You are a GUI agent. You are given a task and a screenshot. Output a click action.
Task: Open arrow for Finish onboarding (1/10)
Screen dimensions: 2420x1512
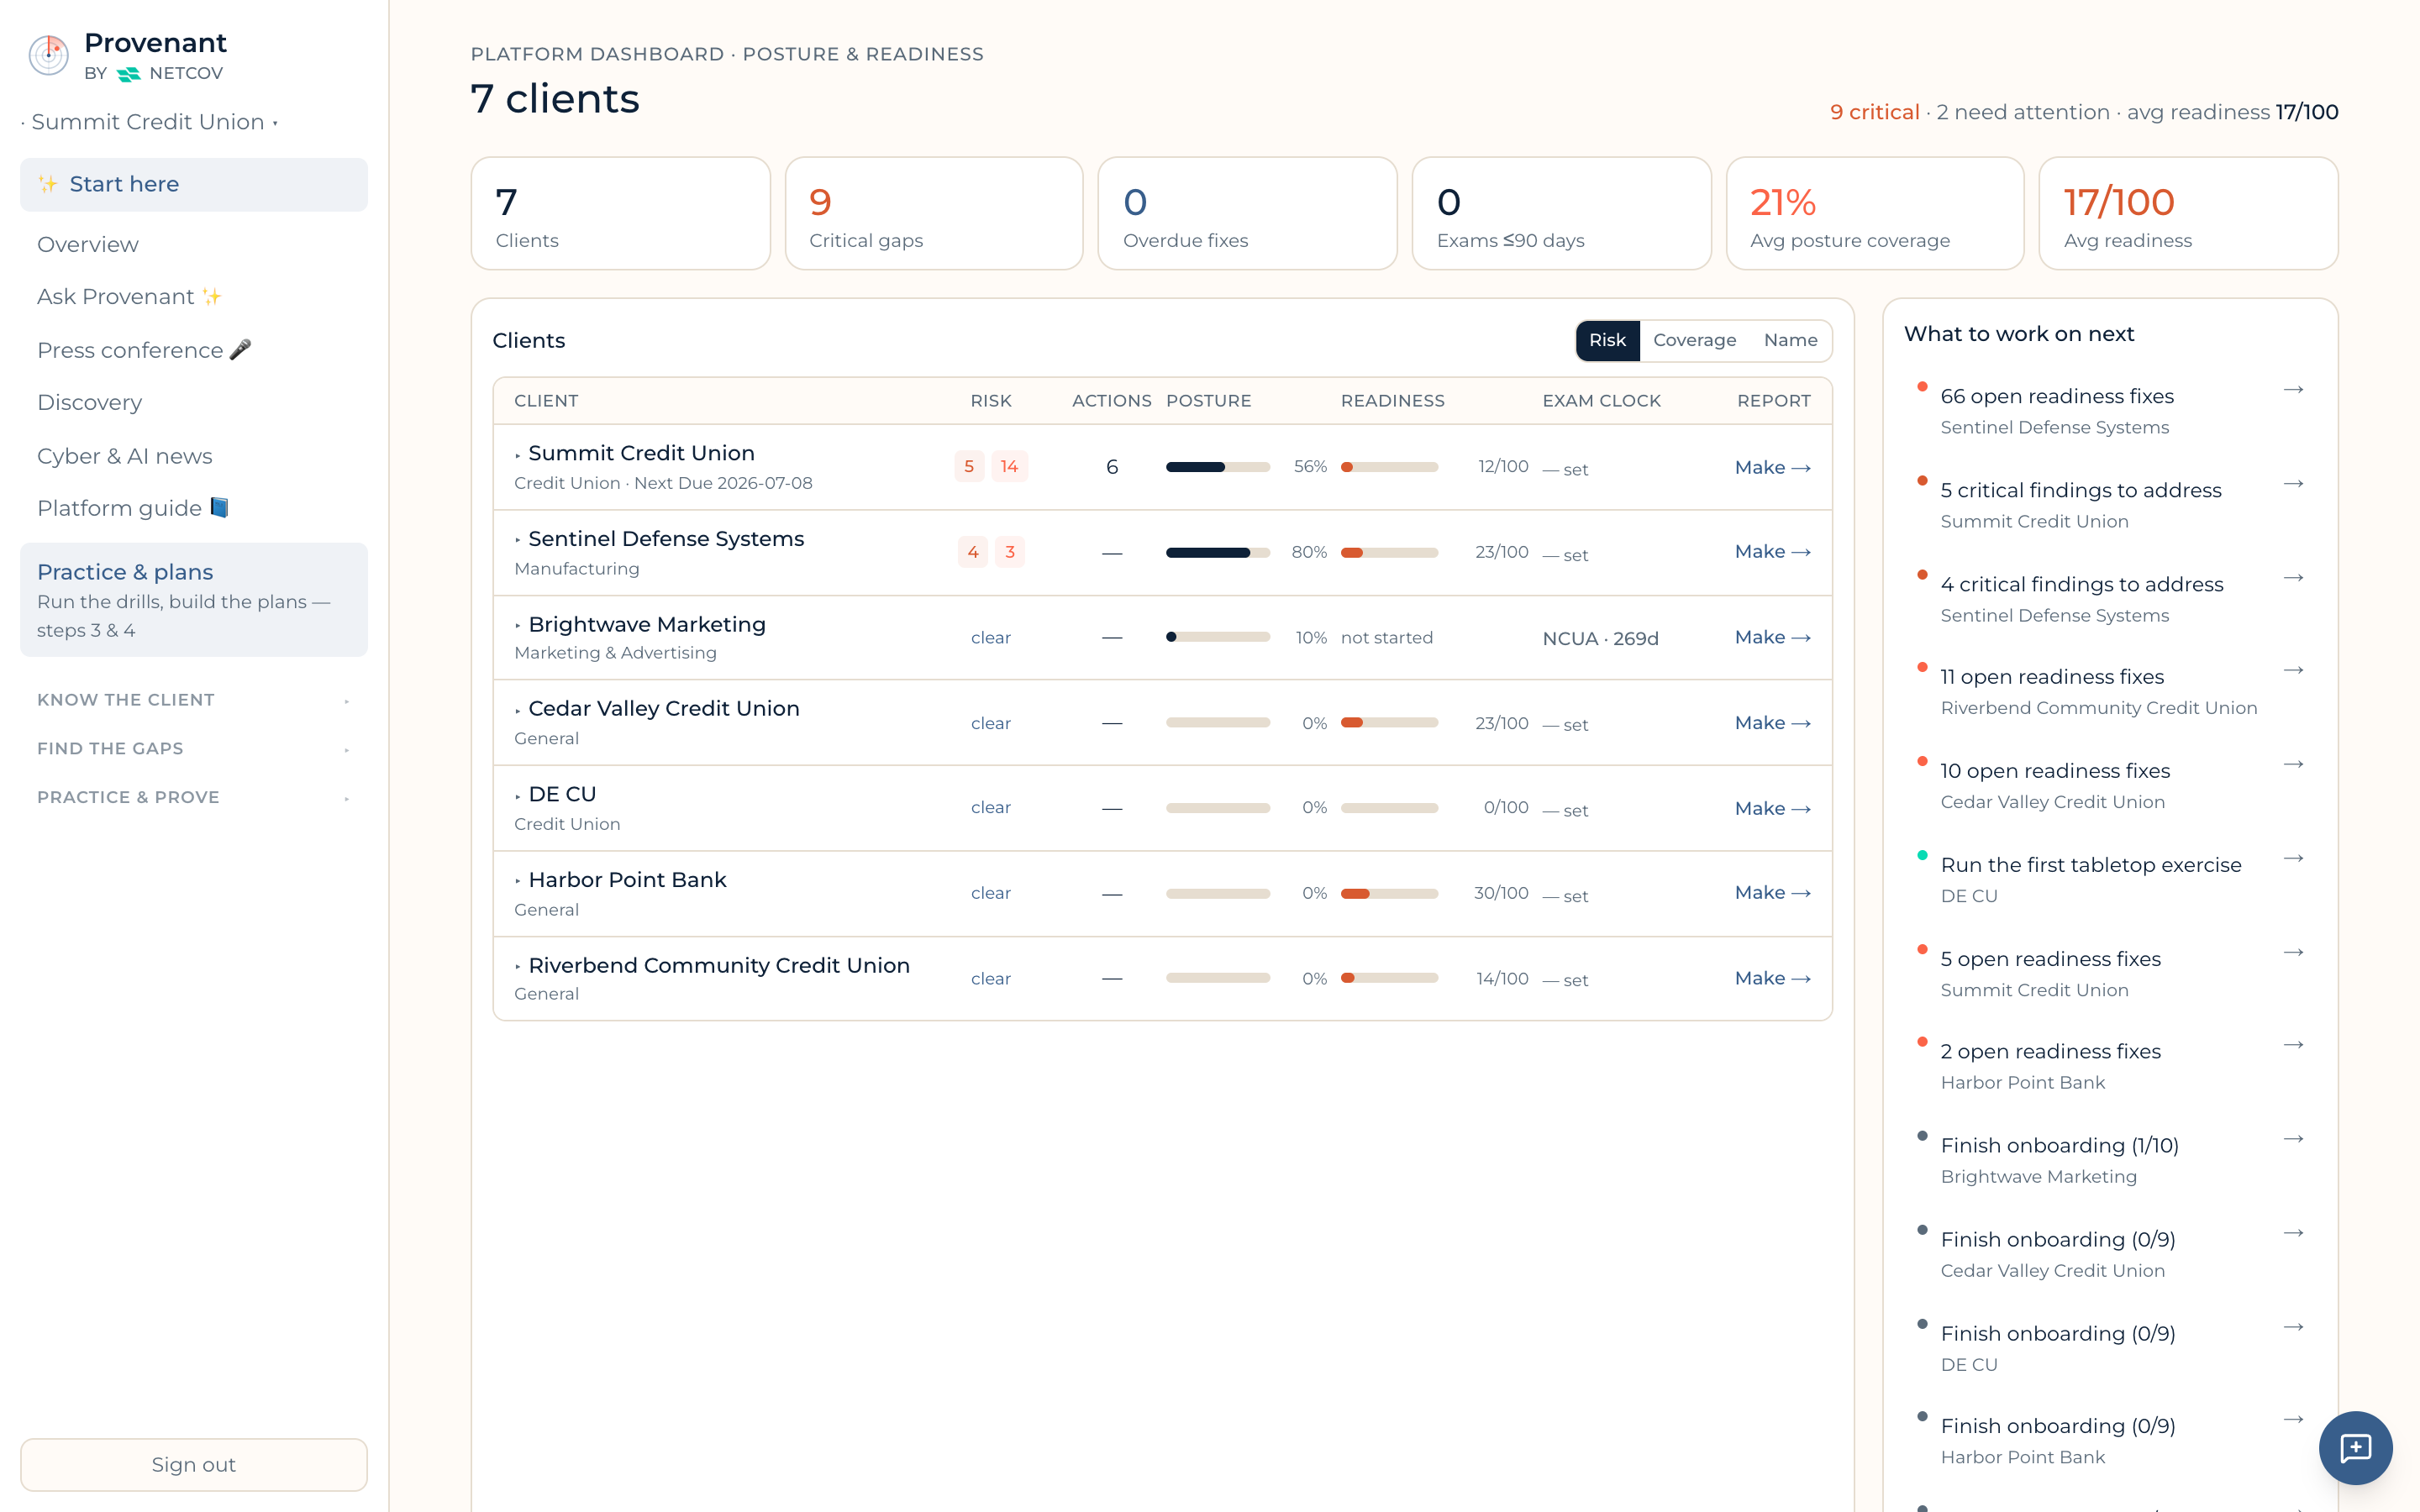click(x=2293, y=1138)
